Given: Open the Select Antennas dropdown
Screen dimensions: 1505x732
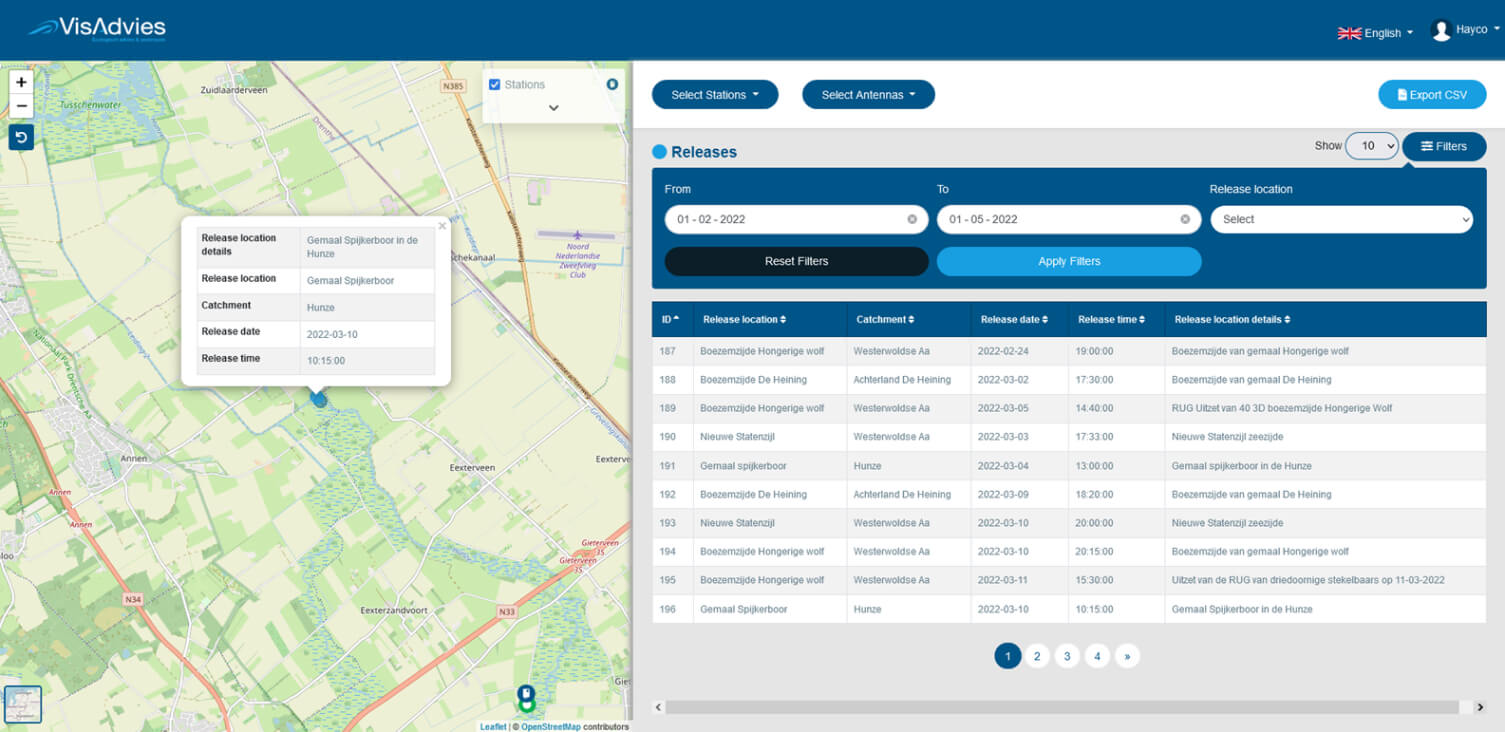Looking at the screenshot, I should (867, 95).
